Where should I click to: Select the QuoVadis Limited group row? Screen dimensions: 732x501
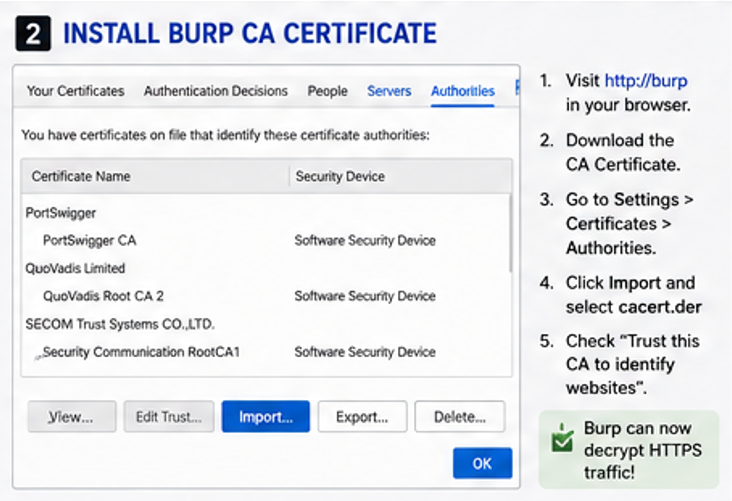tap(266, 268)
